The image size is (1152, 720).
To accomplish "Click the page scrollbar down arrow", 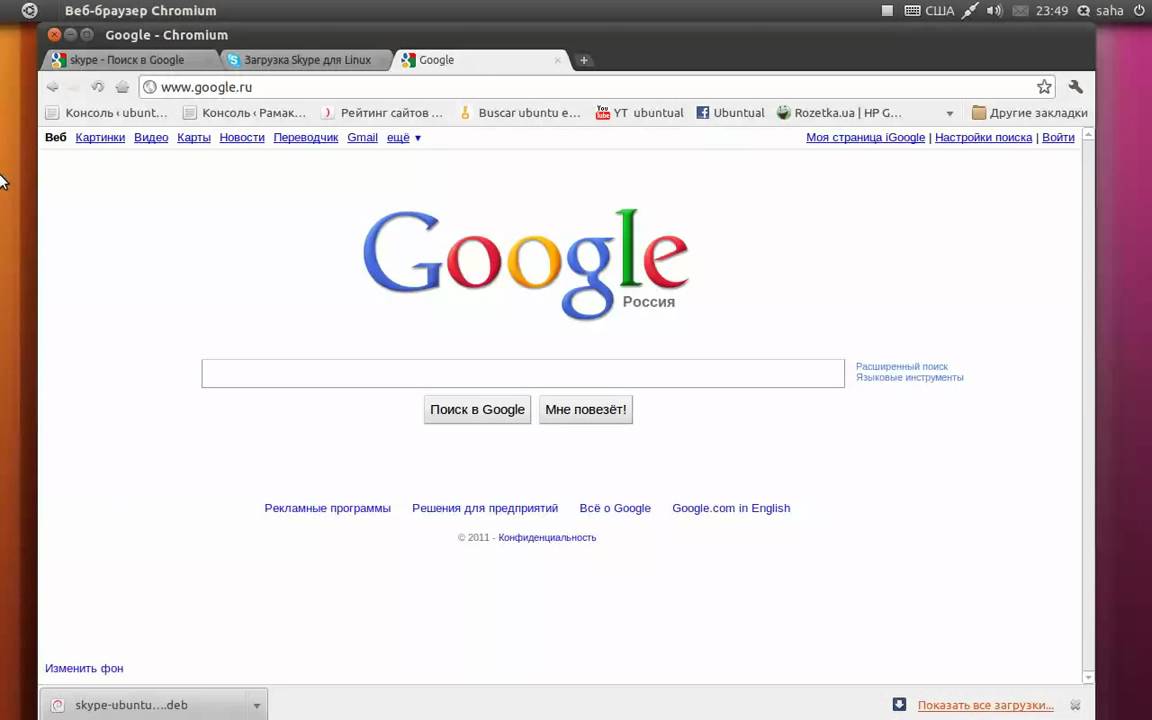I will click(1088, 677).
